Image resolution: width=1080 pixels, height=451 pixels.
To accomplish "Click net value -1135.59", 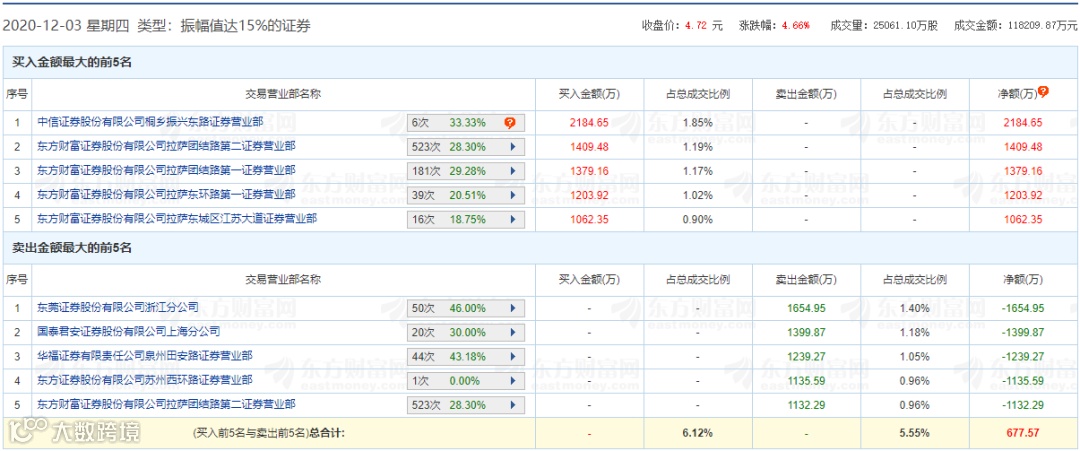I will pos(1023,381).
